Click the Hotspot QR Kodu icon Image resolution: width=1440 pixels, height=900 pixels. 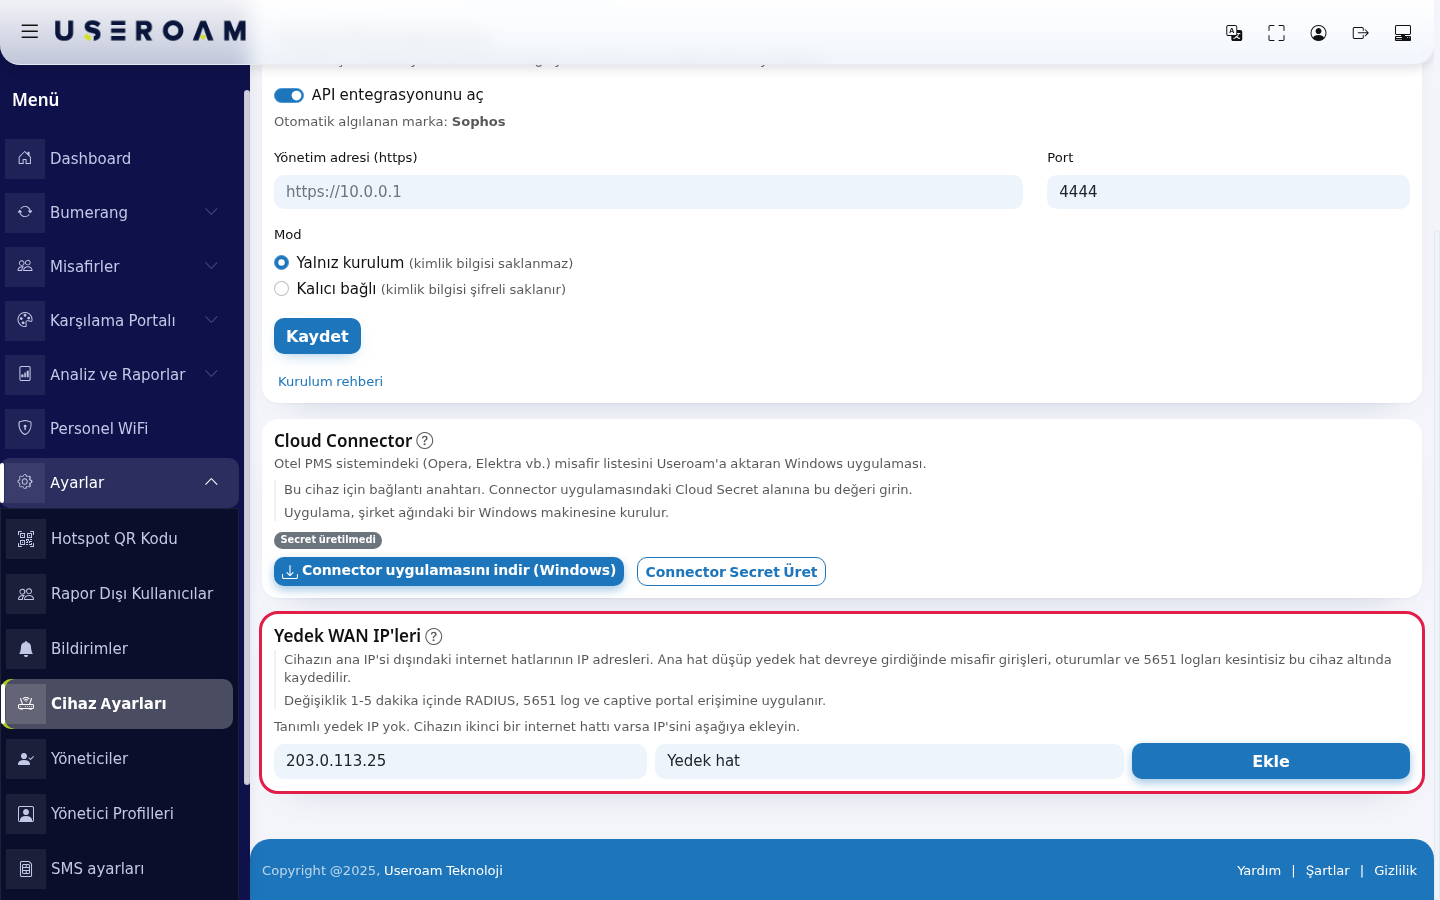click(26, 539)
